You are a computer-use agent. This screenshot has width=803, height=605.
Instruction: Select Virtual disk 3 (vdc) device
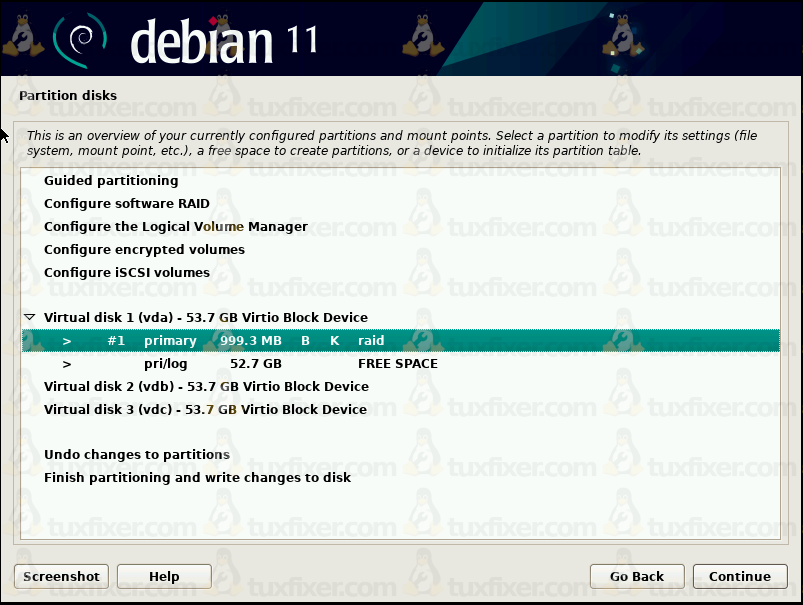click(x=206, y=410)
